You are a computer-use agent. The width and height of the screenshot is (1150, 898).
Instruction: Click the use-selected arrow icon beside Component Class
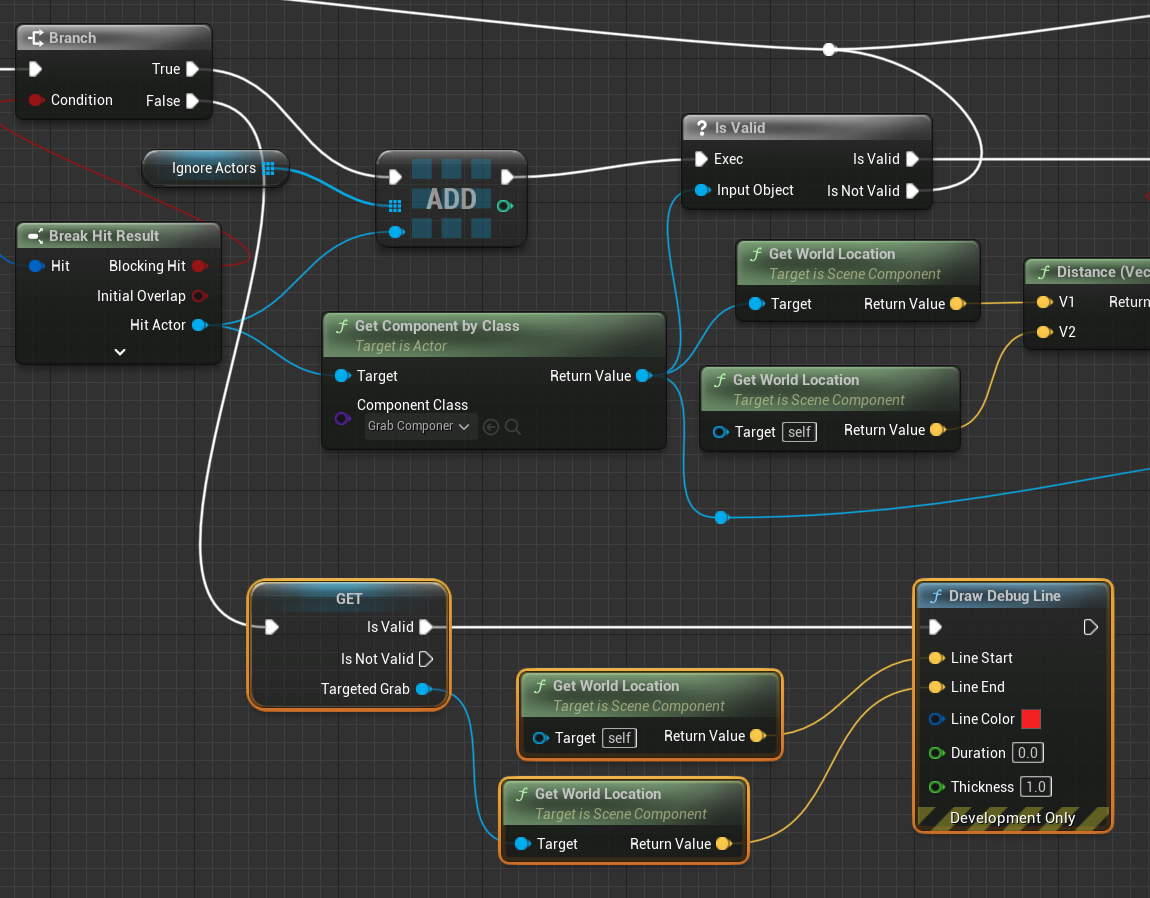(x=491, y=427)
